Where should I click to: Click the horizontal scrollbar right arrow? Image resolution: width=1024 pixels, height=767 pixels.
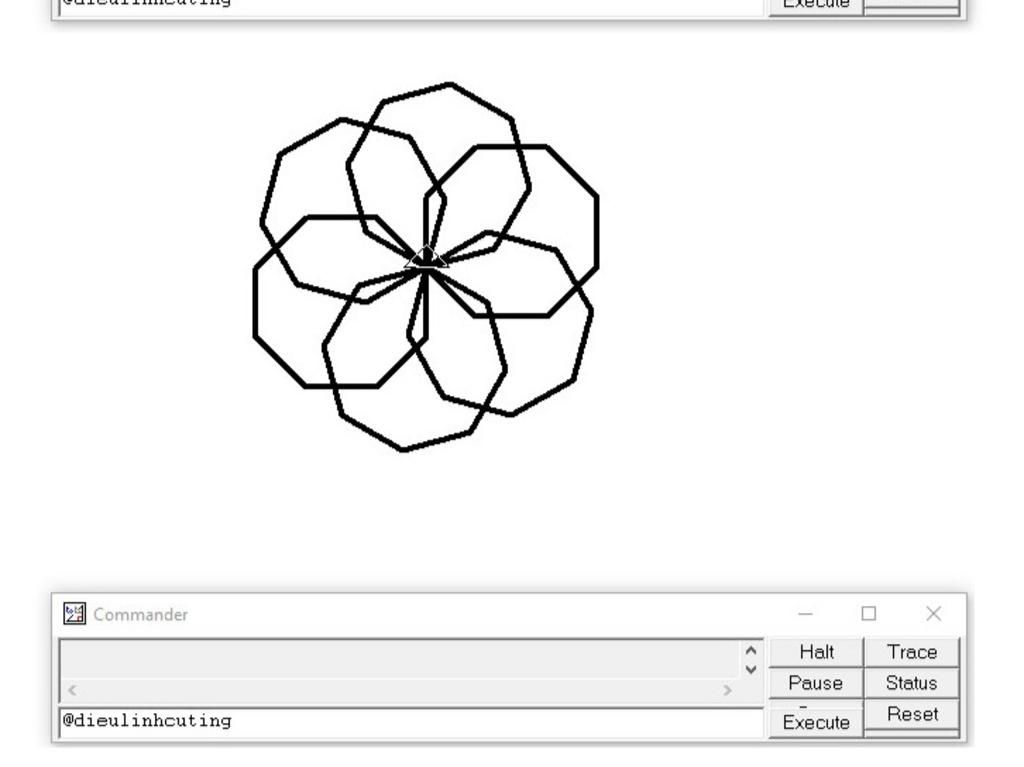pos(728,690)
